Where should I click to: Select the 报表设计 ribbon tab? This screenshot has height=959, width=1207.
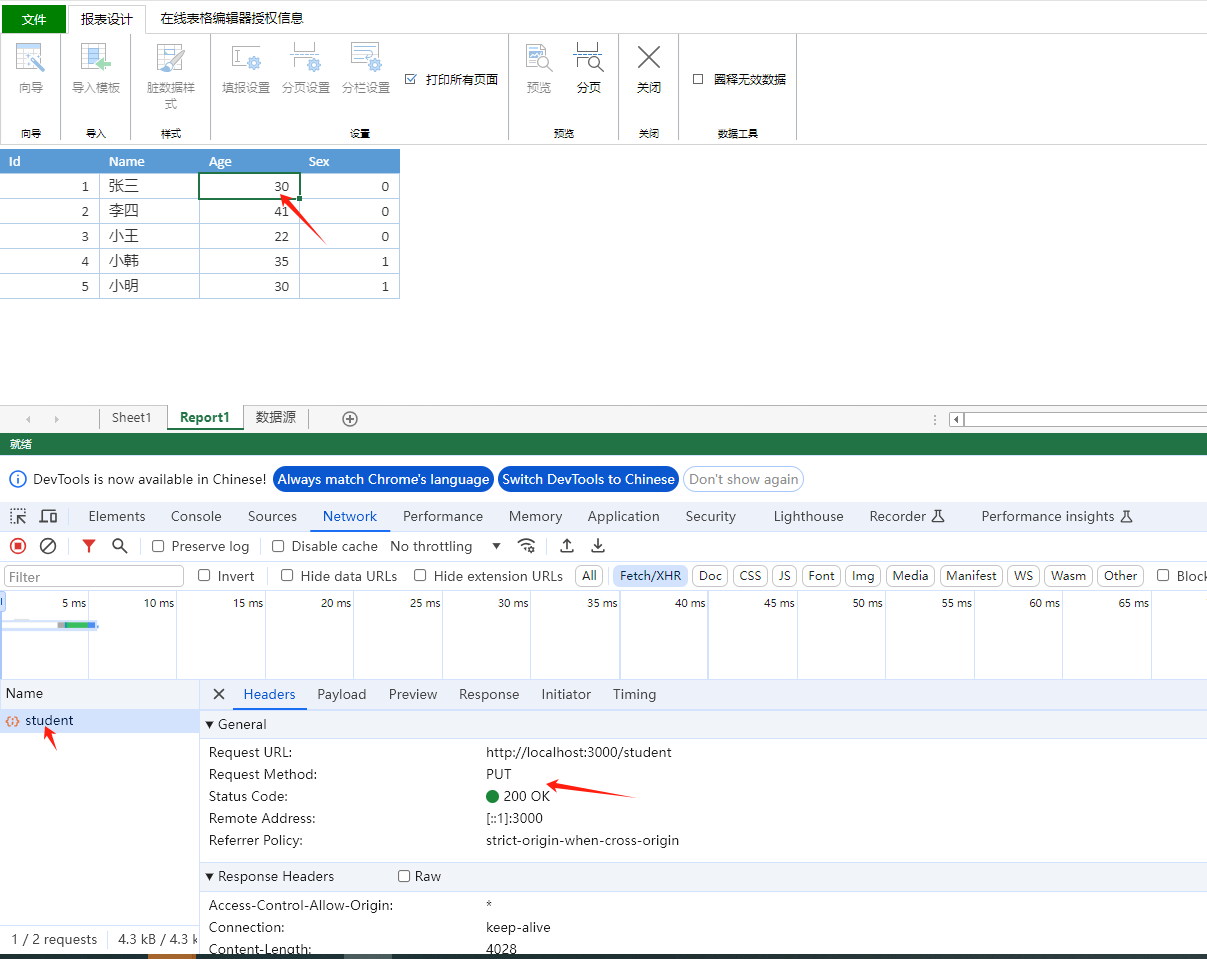coord(107,19)
